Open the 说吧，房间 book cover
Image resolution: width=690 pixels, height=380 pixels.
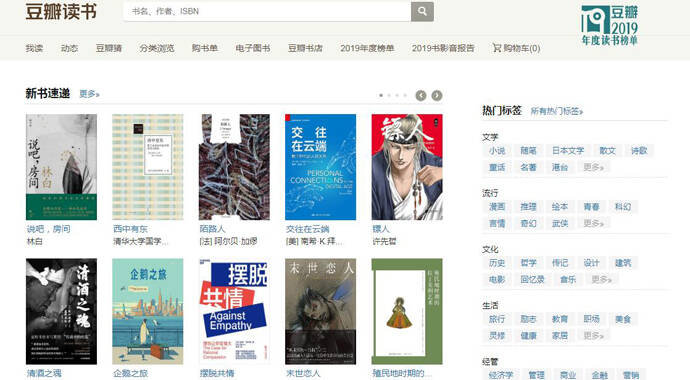pyautogui.click(x=61, y=167)
